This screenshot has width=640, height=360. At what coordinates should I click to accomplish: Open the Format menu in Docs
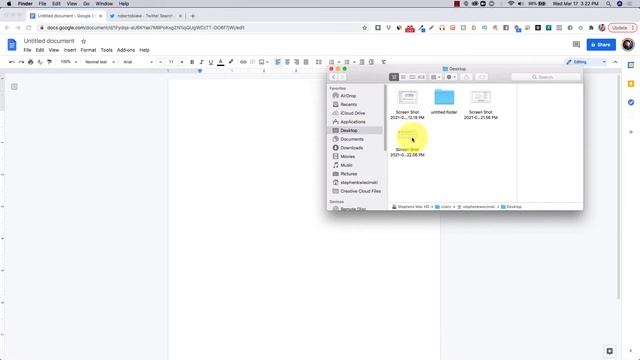[88, 50]
